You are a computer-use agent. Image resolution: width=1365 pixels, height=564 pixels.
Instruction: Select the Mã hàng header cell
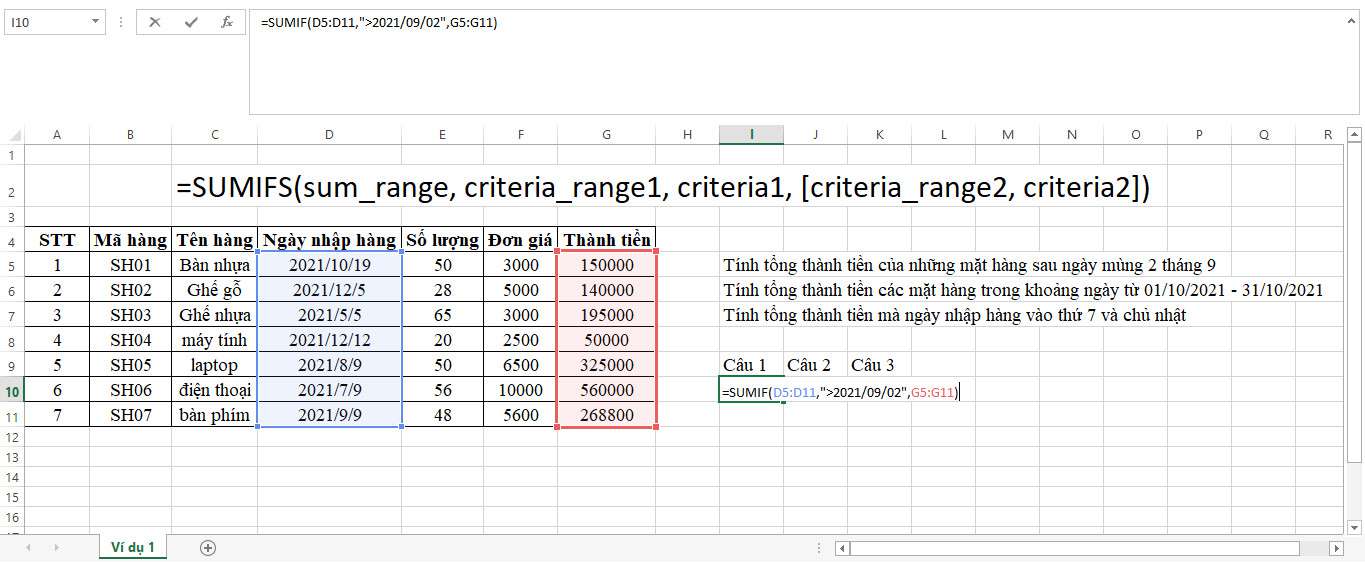[130, 240]
